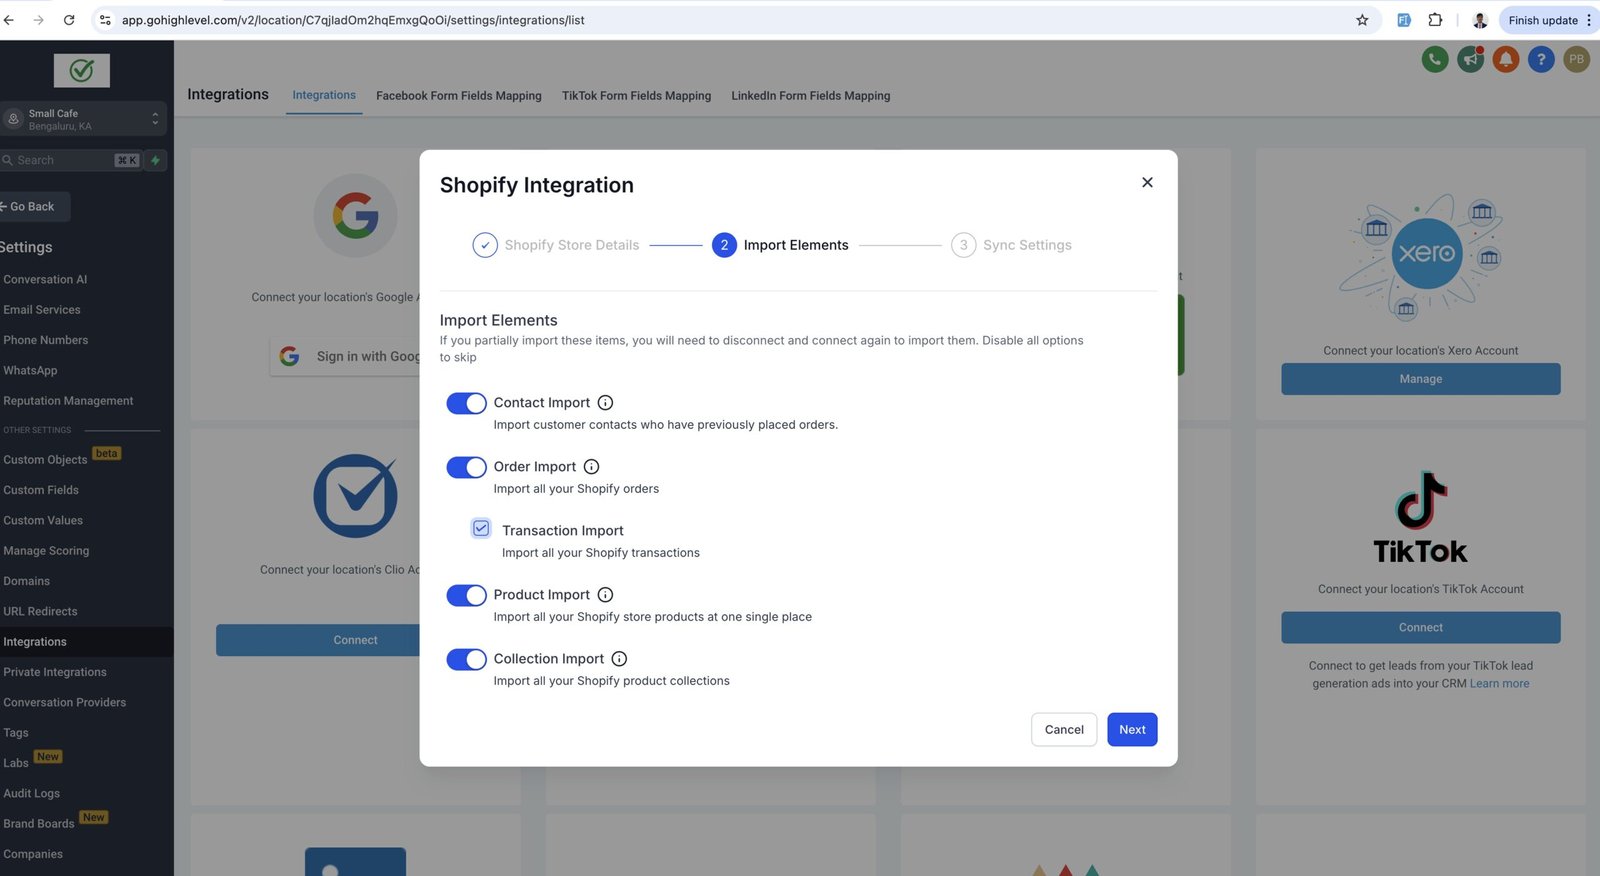Click the green phone dialer icon
1600x876 pixels.
point(1435,59)
